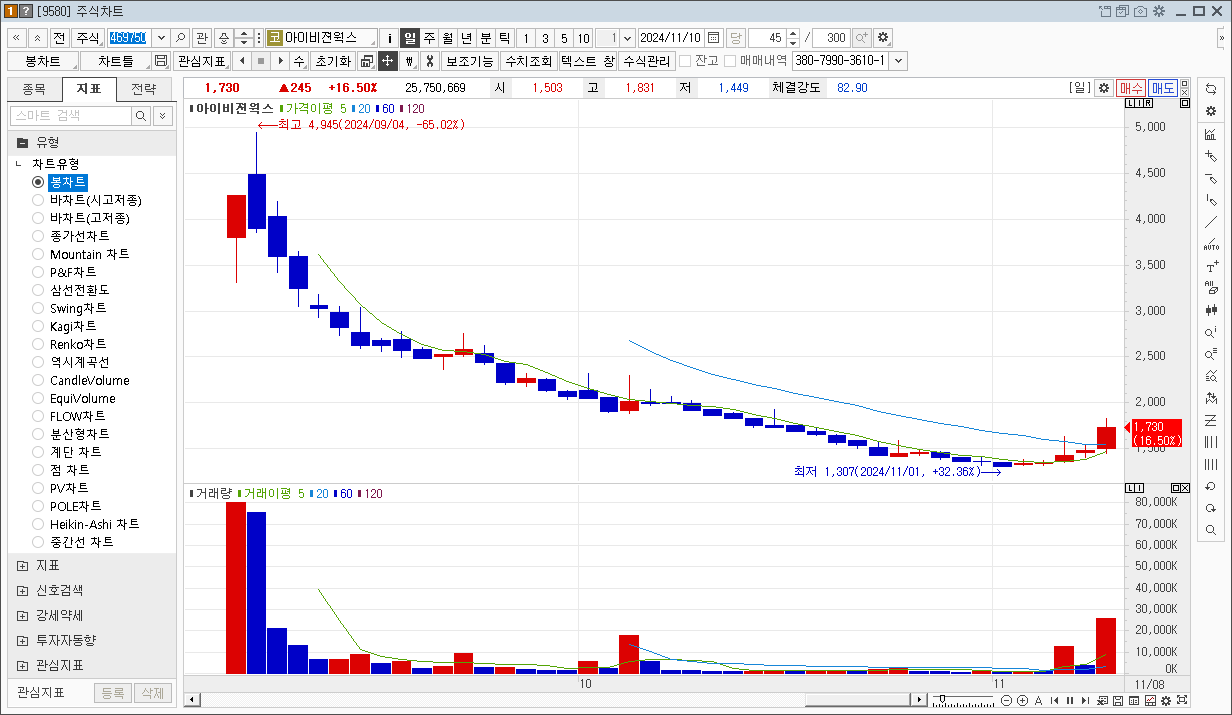Click the undo arrow in right toolbar
The height and width of the screenshot is (715, 1232).
point(1211,487)
